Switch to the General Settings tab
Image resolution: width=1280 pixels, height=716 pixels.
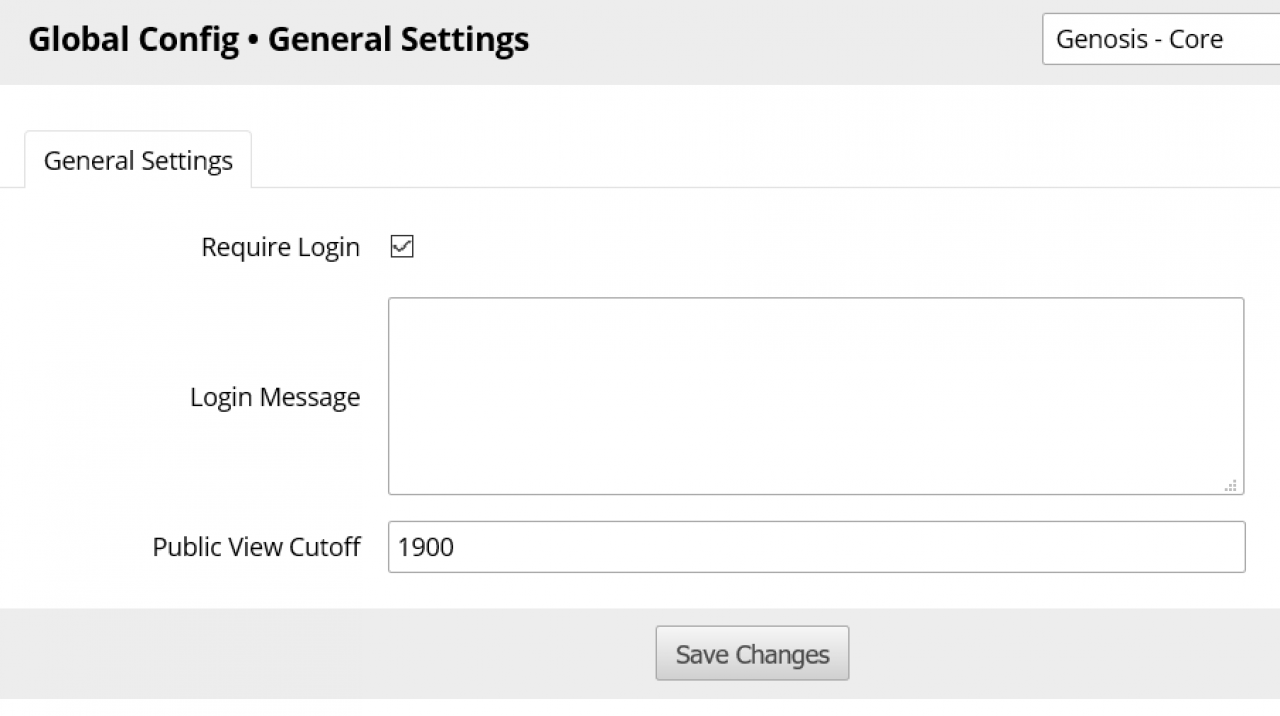(138, 161)
